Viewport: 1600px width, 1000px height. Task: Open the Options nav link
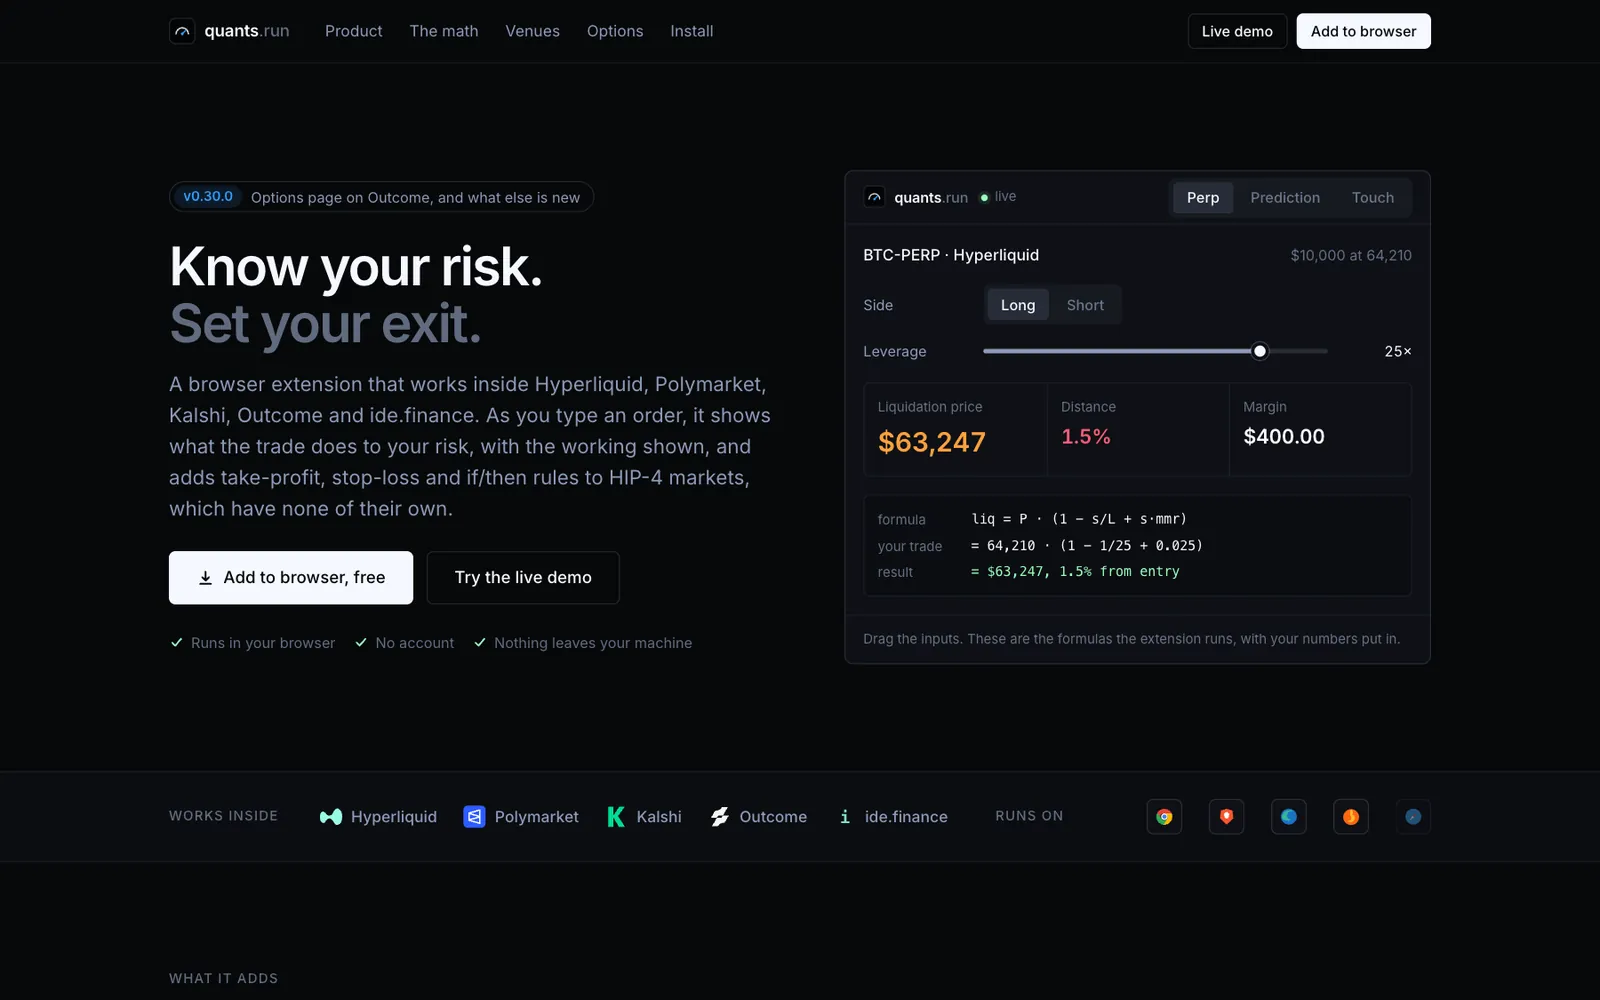[615, 31]
